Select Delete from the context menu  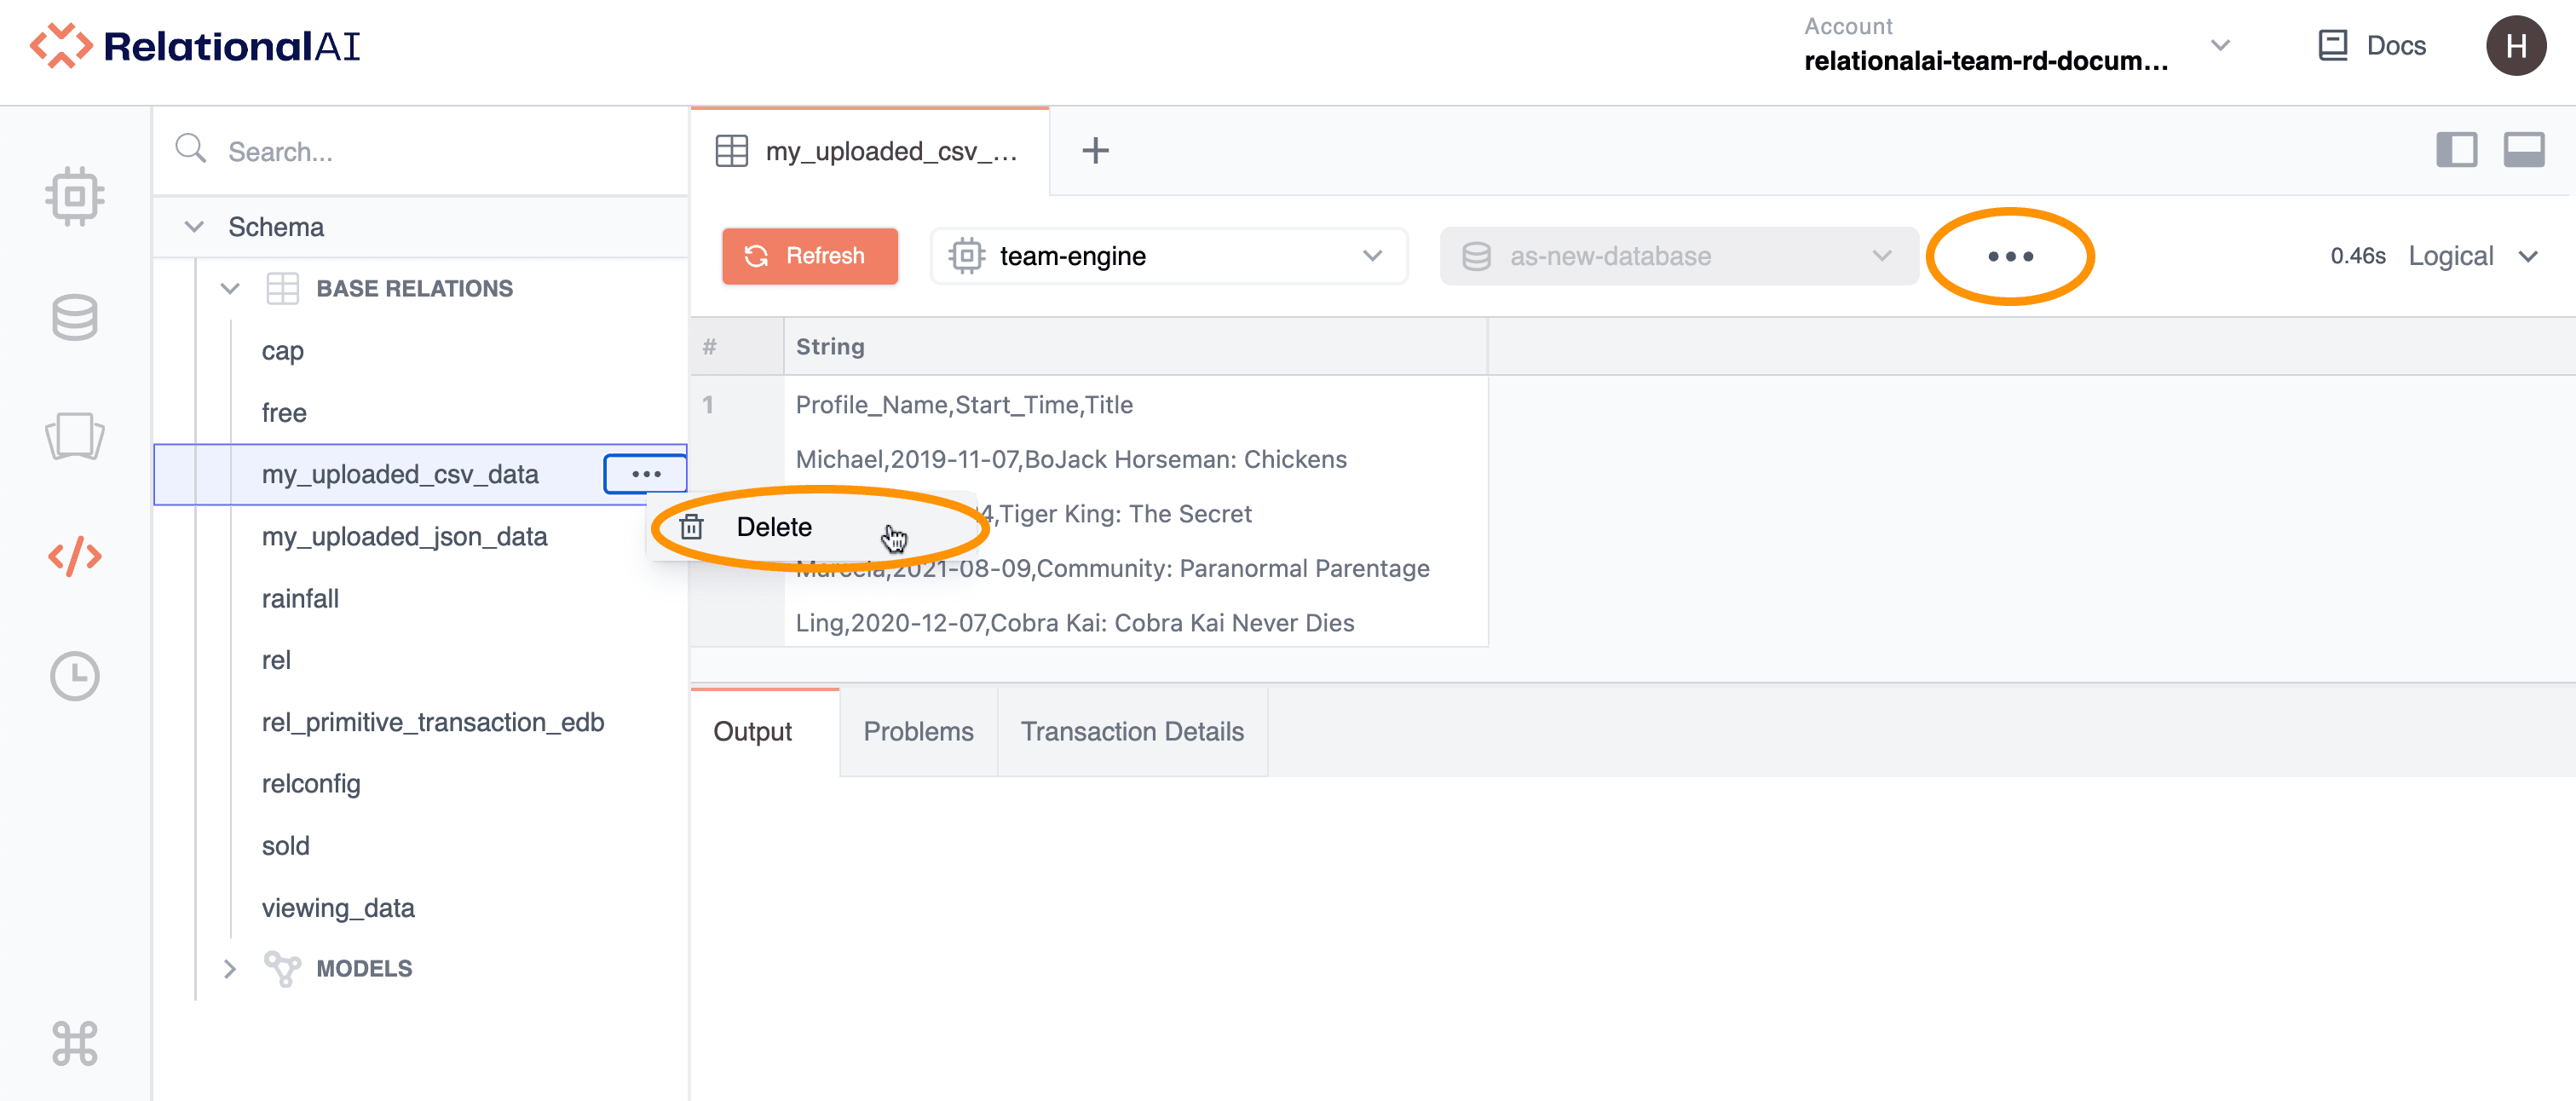point(773,527)
